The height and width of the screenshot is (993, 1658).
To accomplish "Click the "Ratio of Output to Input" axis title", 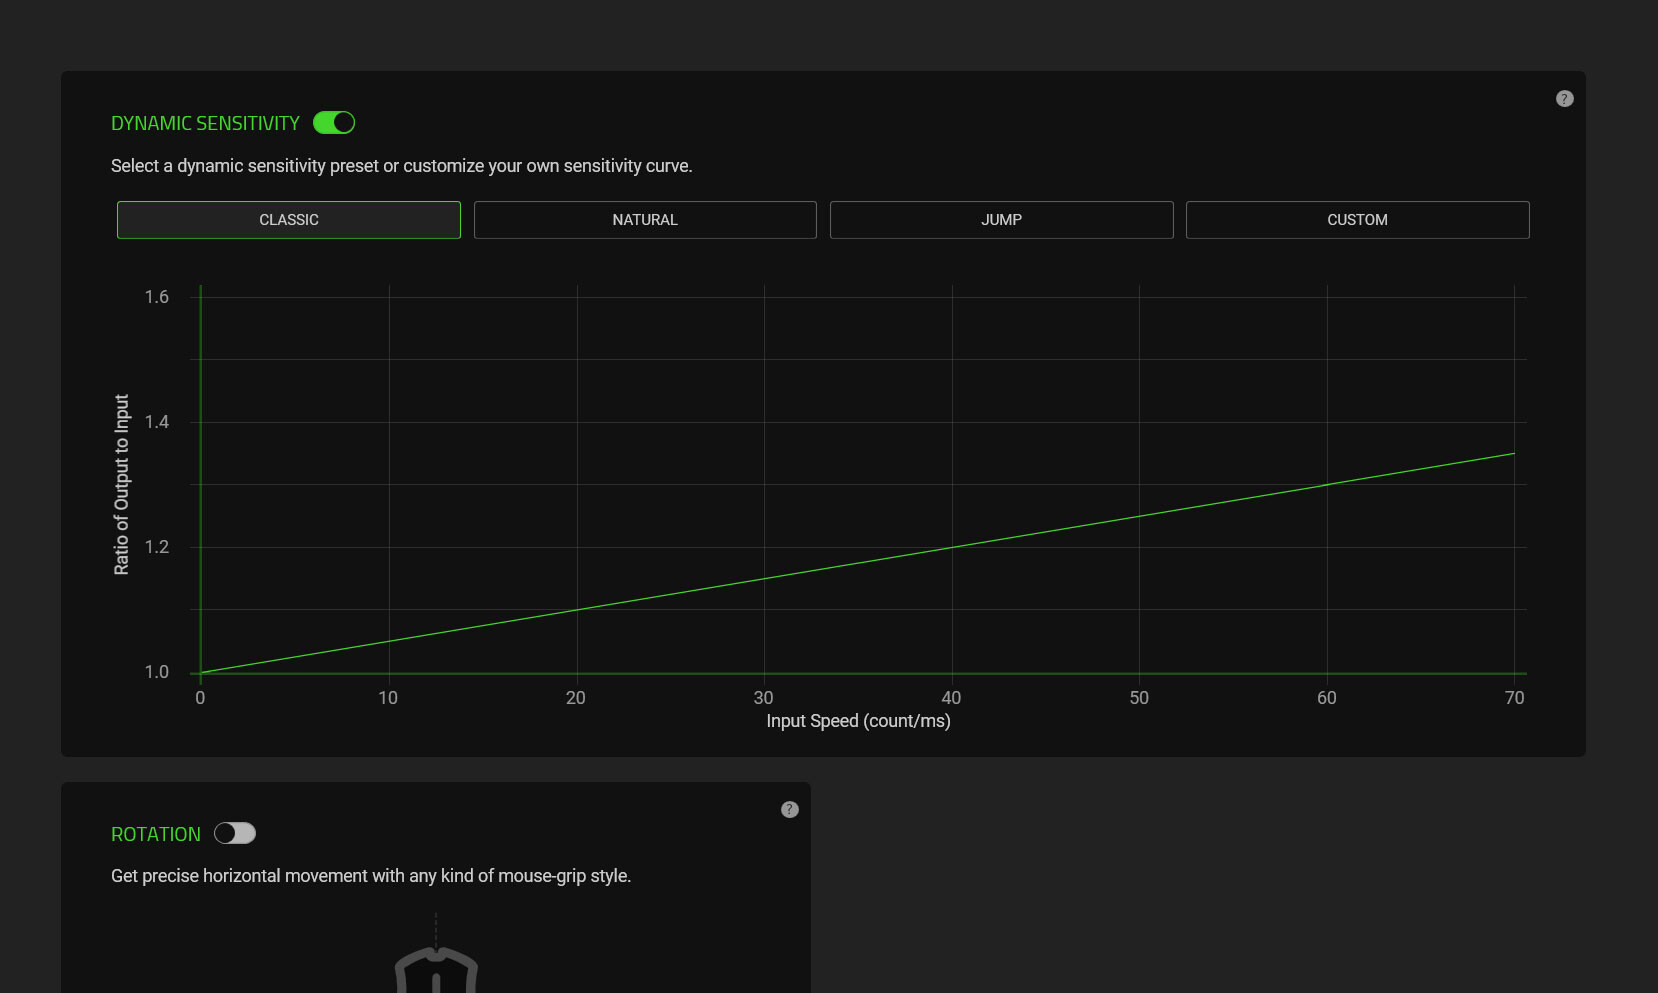I will 122,484.
